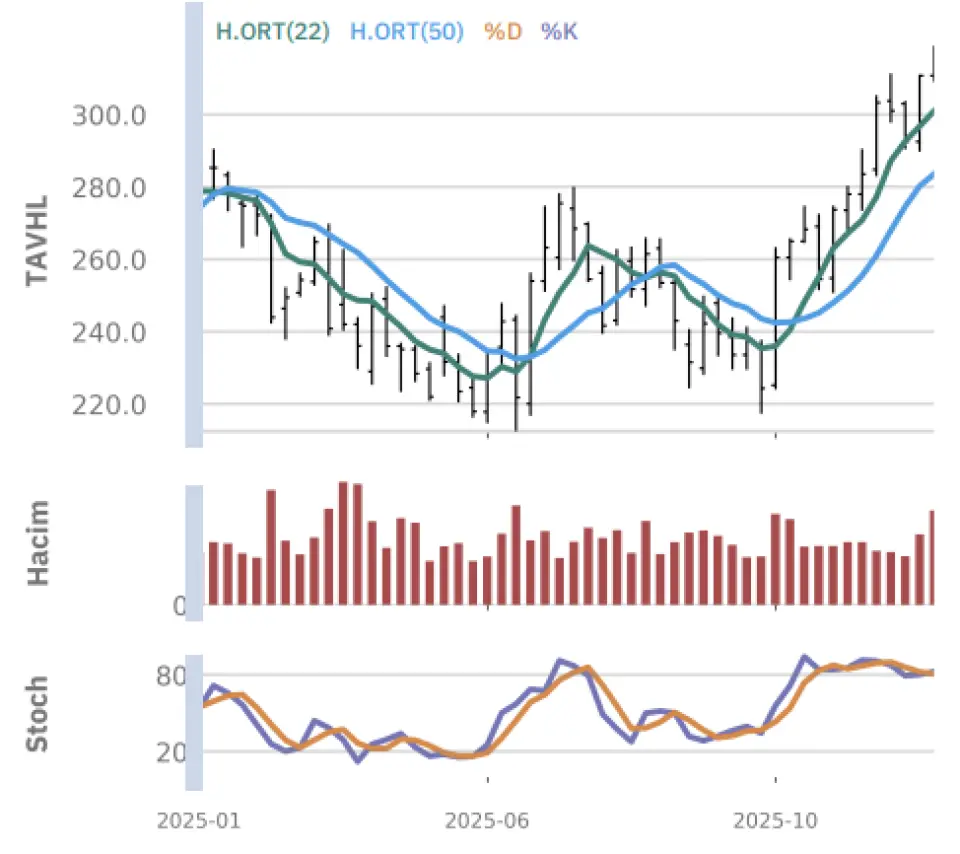The height and width of the screenshot is (854, 960).
Task: Click the 260.0 price axis label
Action: coord(110,260)
